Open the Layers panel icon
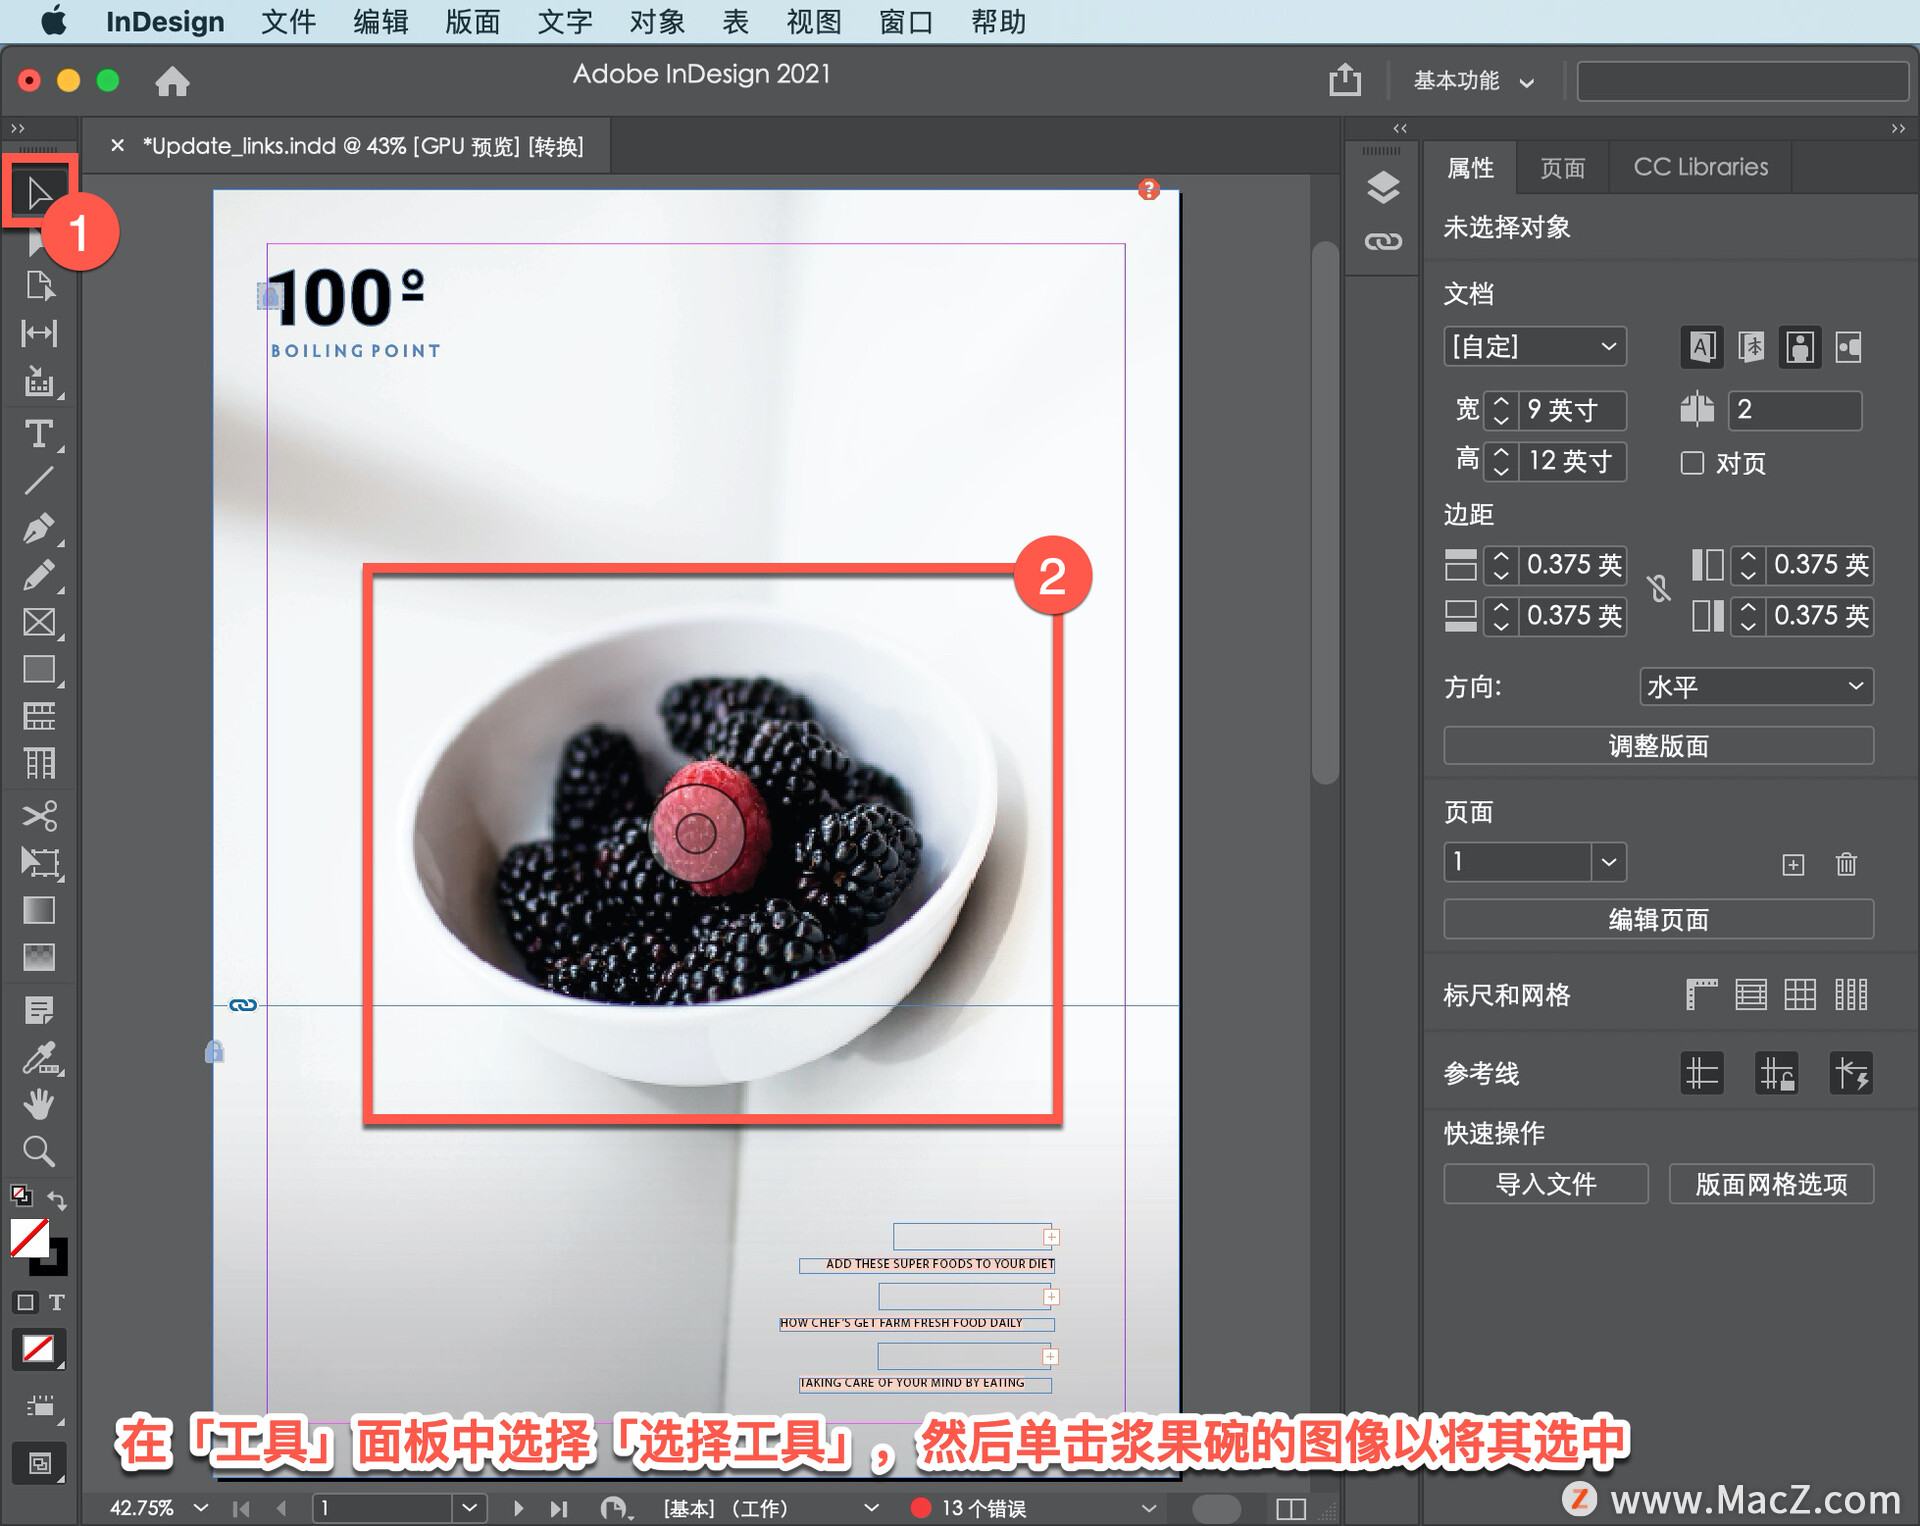The height and width of the screenshot is (1526, 1920). (x=1383, y=187)
